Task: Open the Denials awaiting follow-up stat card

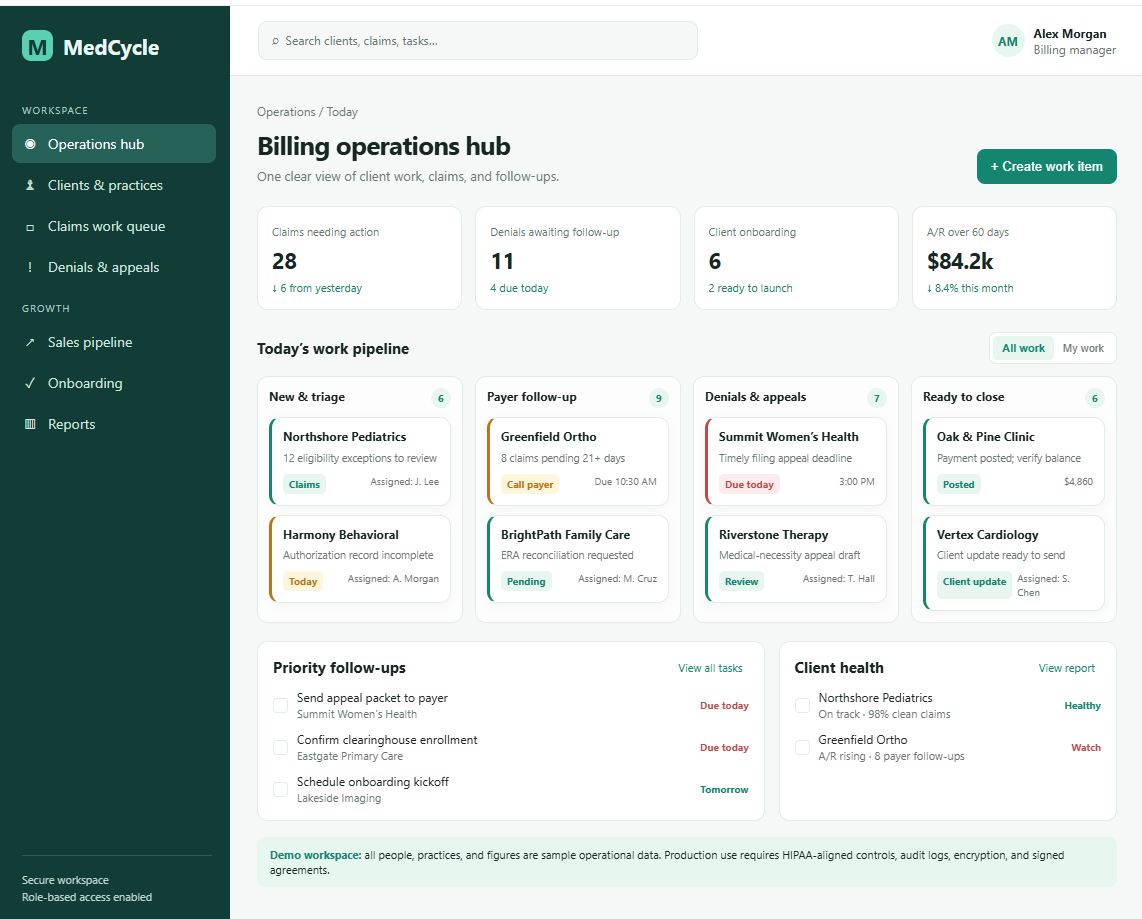Action: (578, 258)
